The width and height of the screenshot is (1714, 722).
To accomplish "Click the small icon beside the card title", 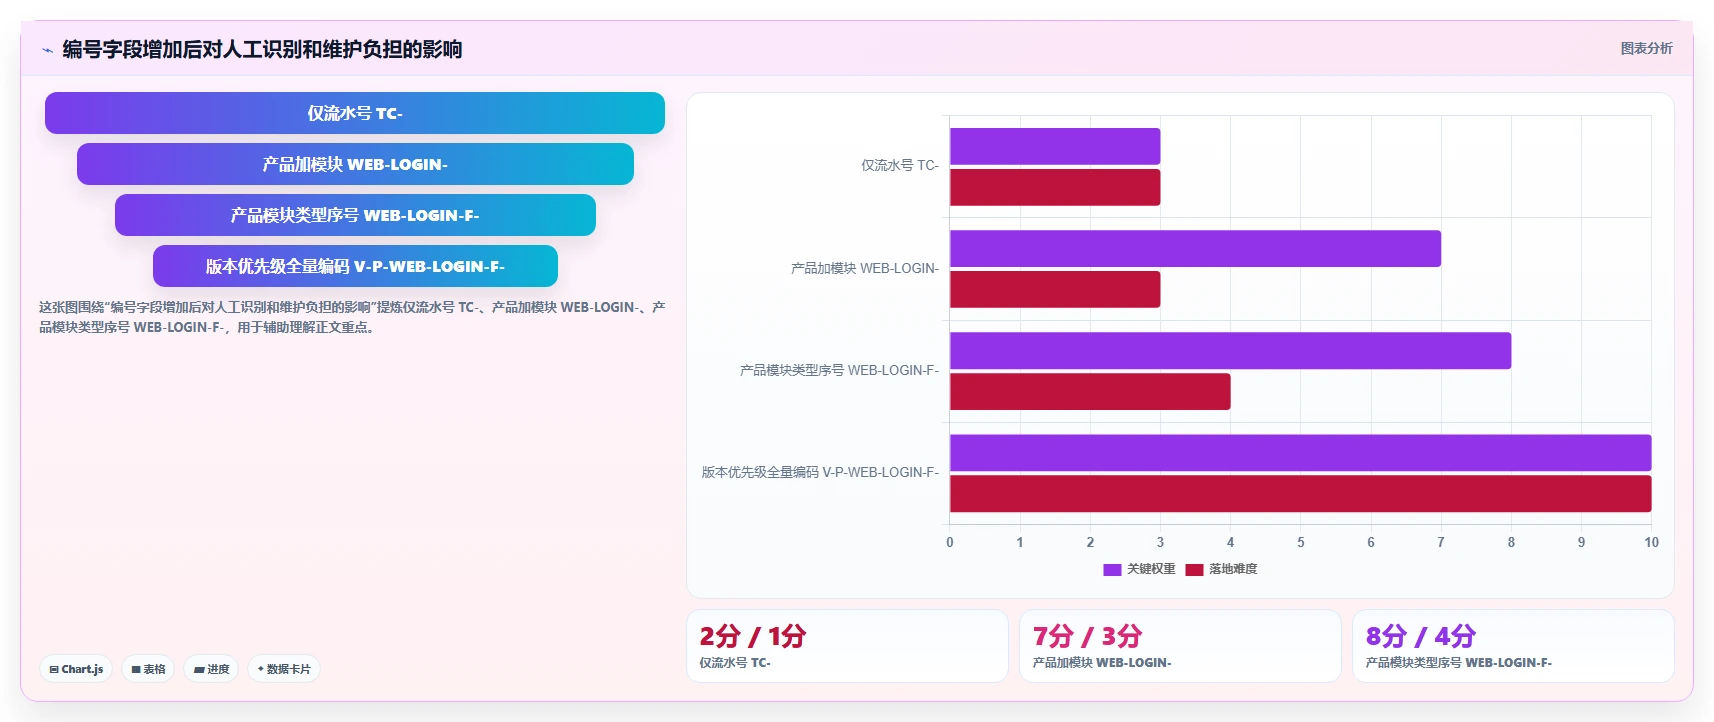I will pos(47,50).
